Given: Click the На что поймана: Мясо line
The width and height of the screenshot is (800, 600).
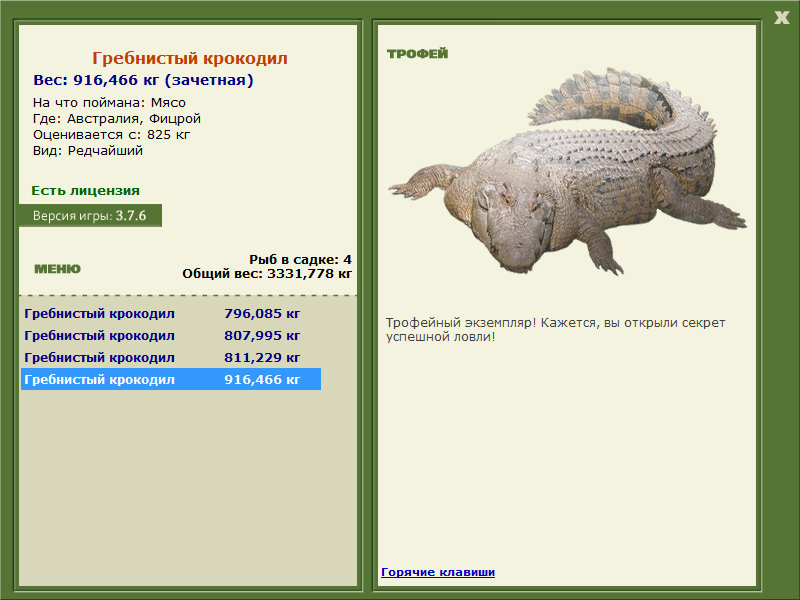Looking at the screenshot, I should [109, 103].
